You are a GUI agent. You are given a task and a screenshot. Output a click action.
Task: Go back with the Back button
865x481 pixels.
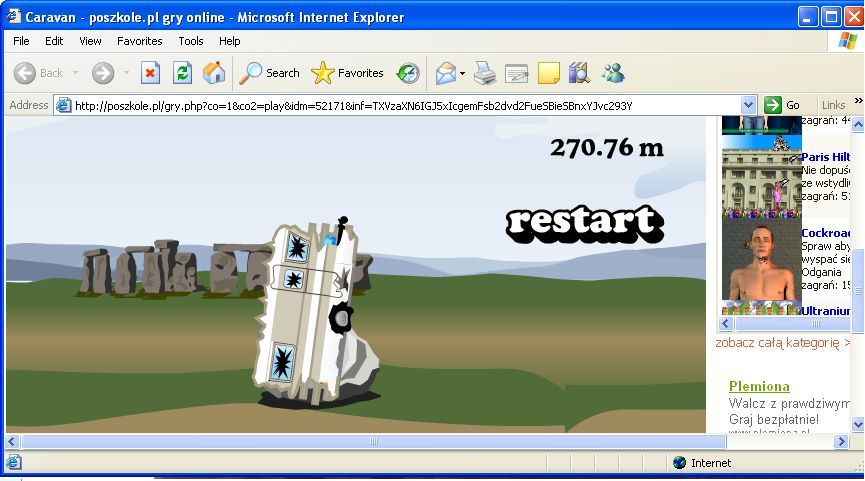[x=39, y=73]
